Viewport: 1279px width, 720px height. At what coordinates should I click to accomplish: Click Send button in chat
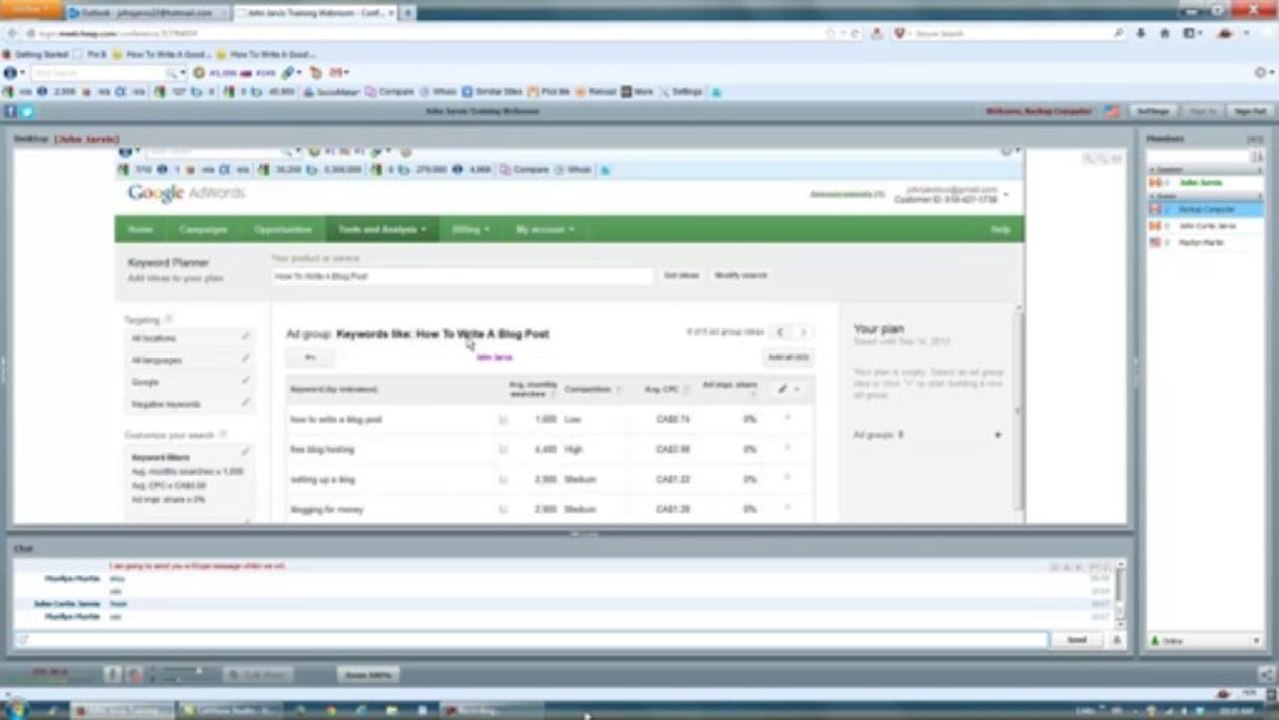tap(1077, 640)
